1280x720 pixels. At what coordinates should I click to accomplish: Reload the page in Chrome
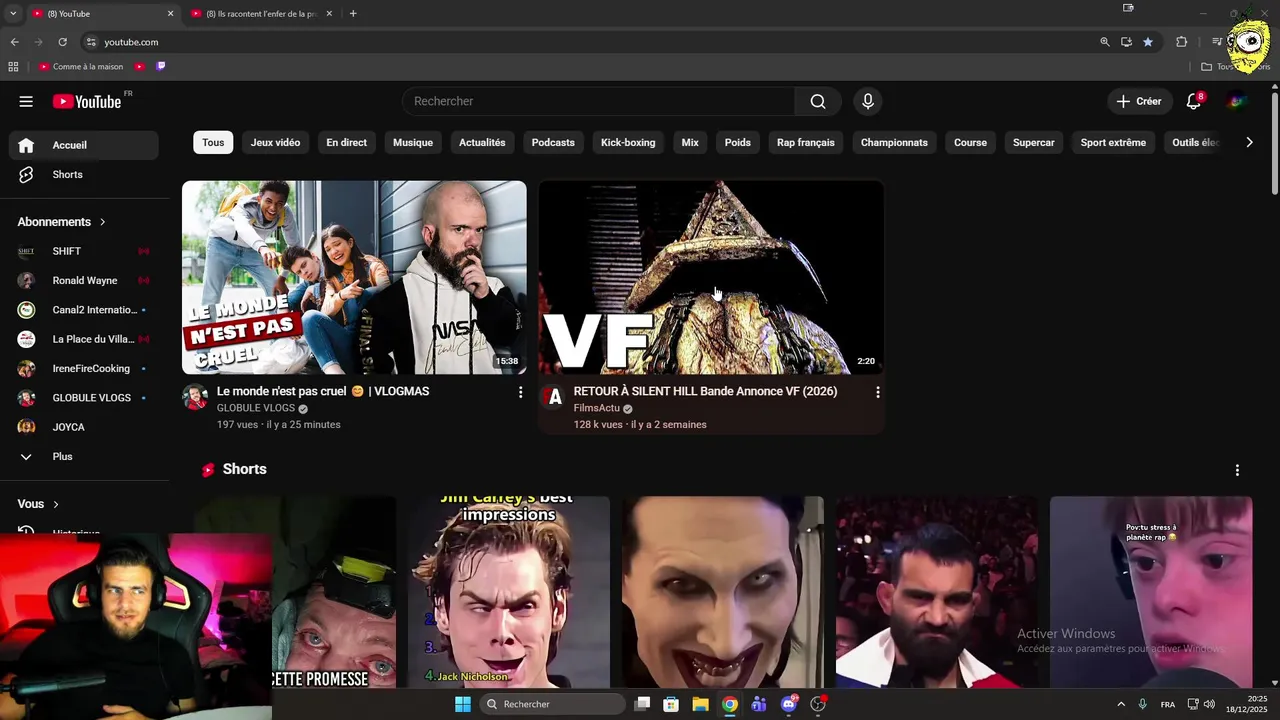62,42
